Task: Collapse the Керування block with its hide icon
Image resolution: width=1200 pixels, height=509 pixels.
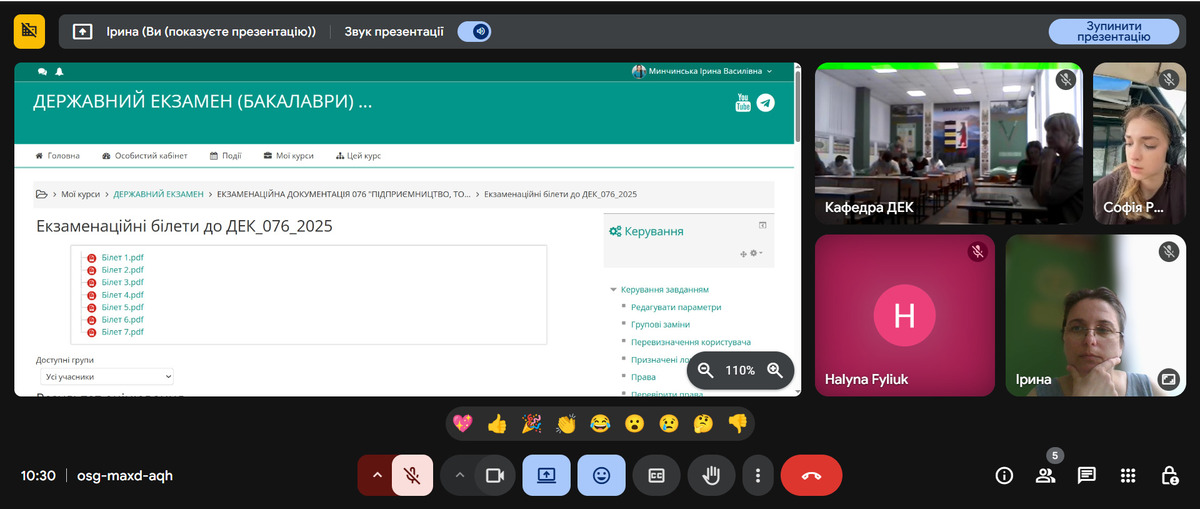Action: tap(762, 225)
